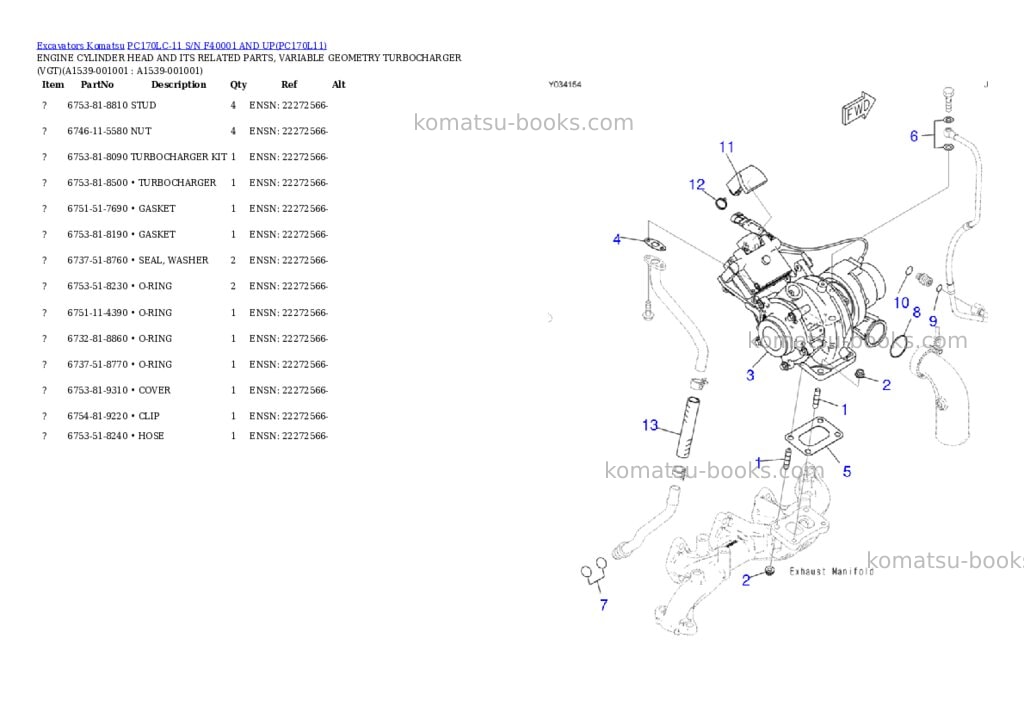Click the Item column header
This screenshot has width=1024, height=725.
coord(53,85)
